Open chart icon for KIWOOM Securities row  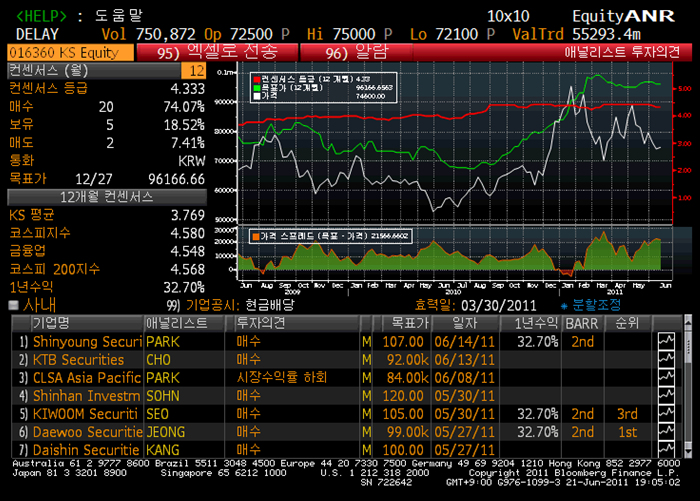click(666, 414)
